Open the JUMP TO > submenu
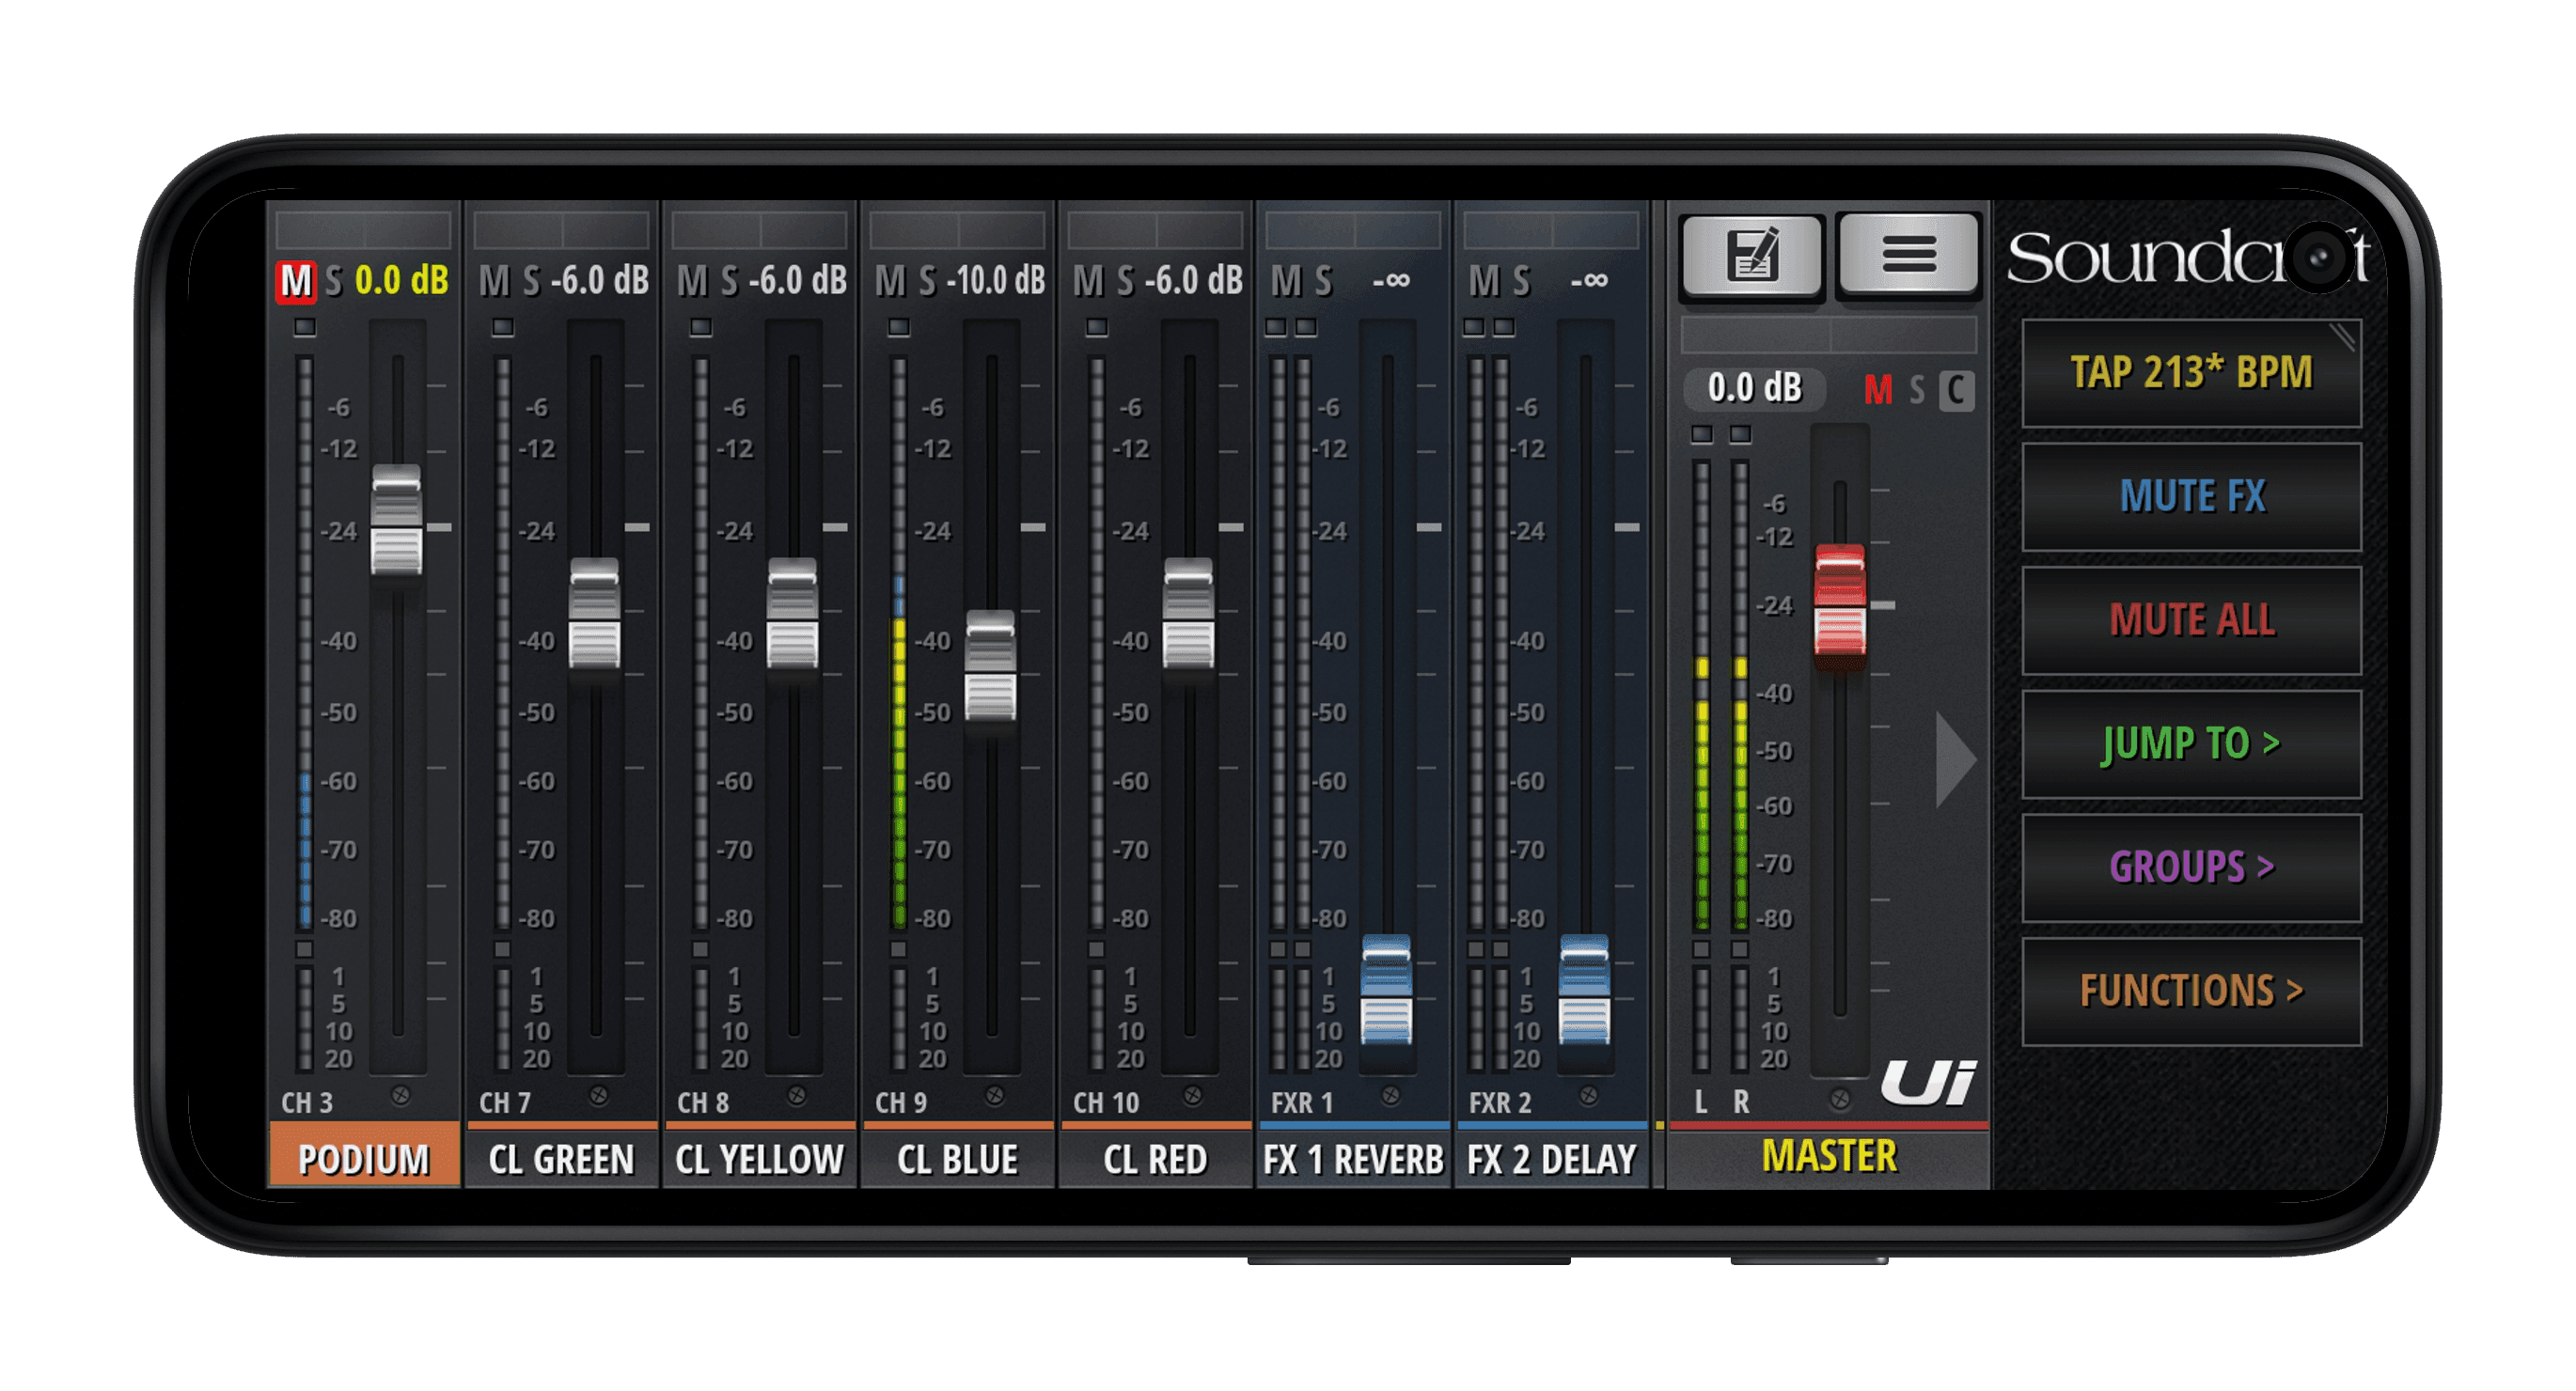Viewport: 2576px width, 1391px height. (x=2191, y=744)
